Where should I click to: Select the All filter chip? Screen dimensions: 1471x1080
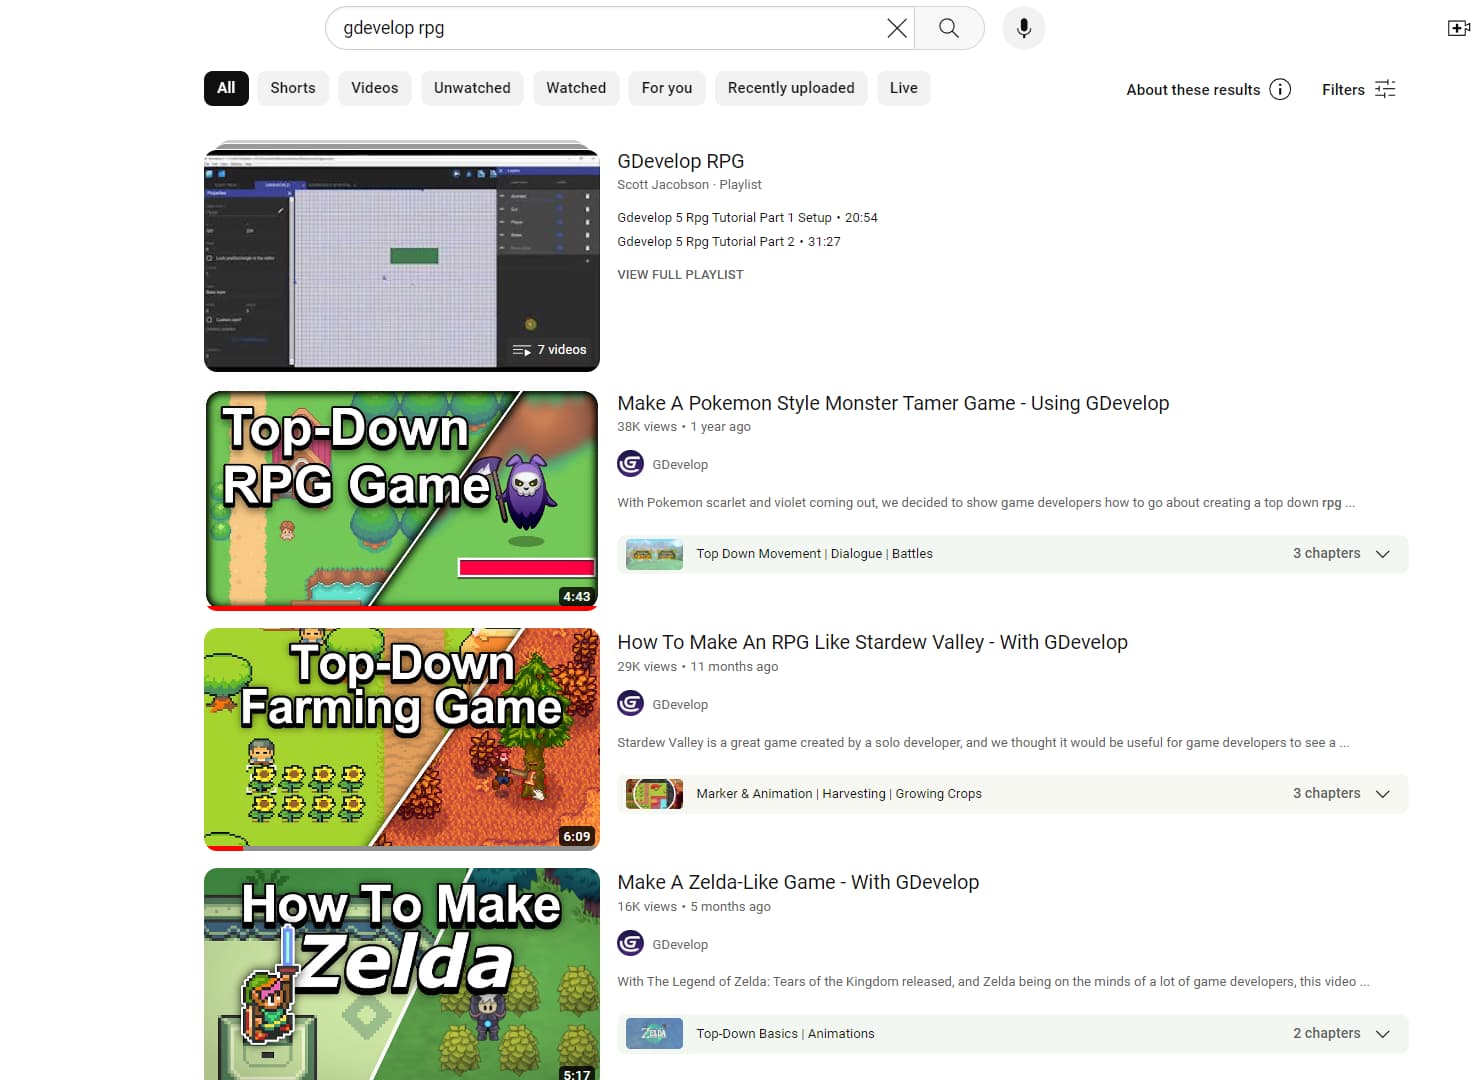pos(226,88)
